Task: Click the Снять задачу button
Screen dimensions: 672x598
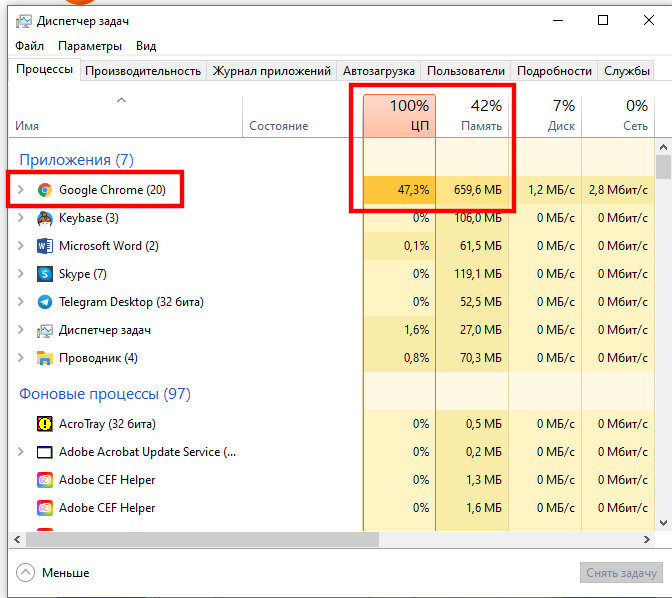Action: pyautogui.click(x=621, y=573)
